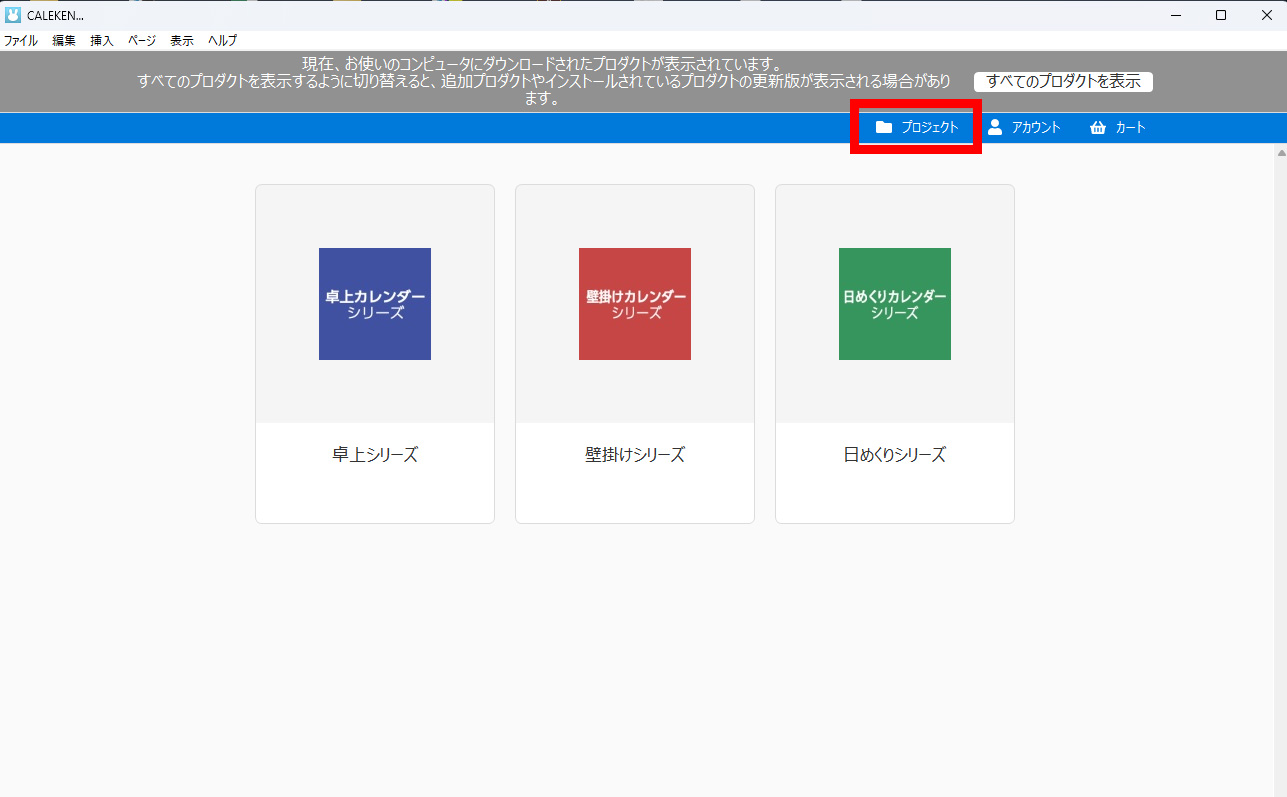The width and height of the screenshot is (1287, 797).
Task: Click the プロジェクト folder icon
Action: click(883, 127)
